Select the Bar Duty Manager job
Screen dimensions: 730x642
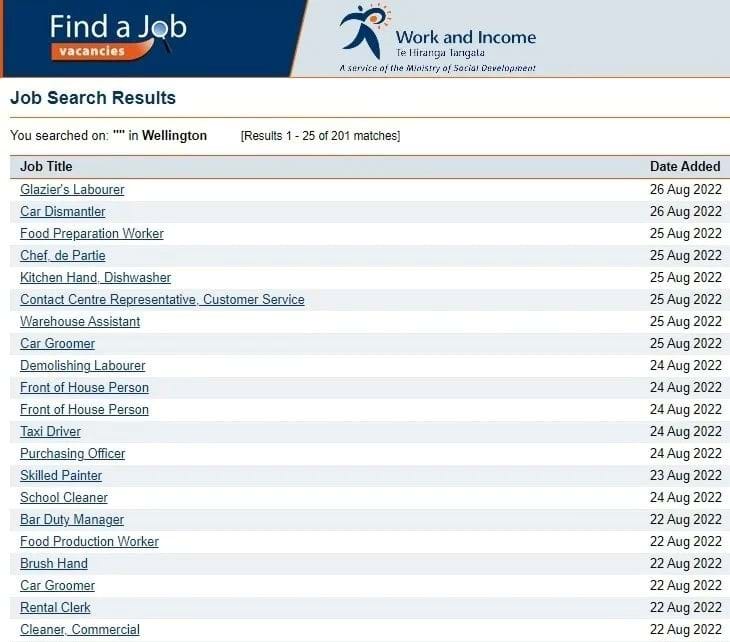(72, 519)
